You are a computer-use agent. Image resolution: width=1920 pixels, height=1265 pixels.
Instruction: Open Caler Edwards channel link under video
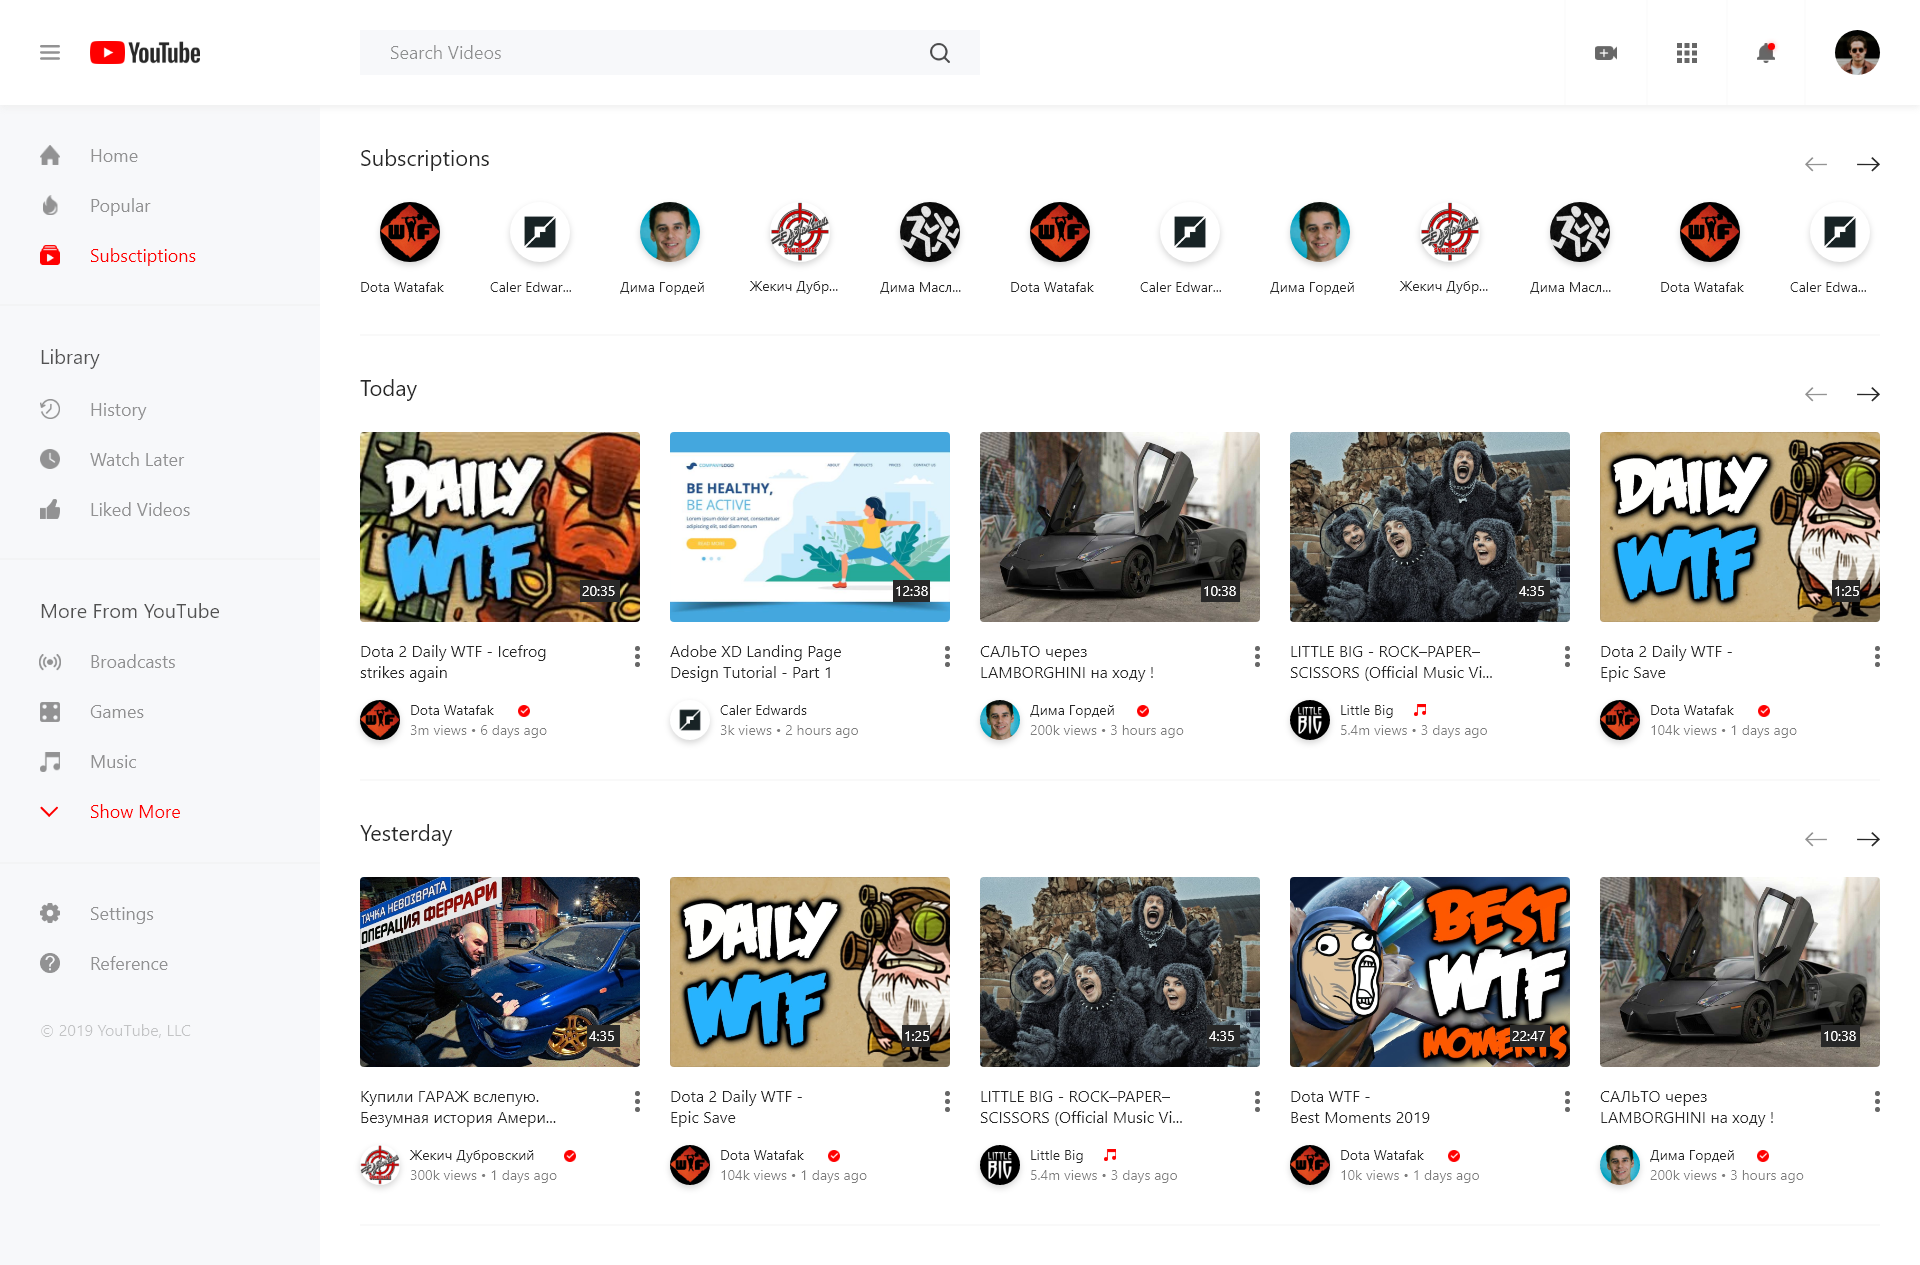point(763,710)
